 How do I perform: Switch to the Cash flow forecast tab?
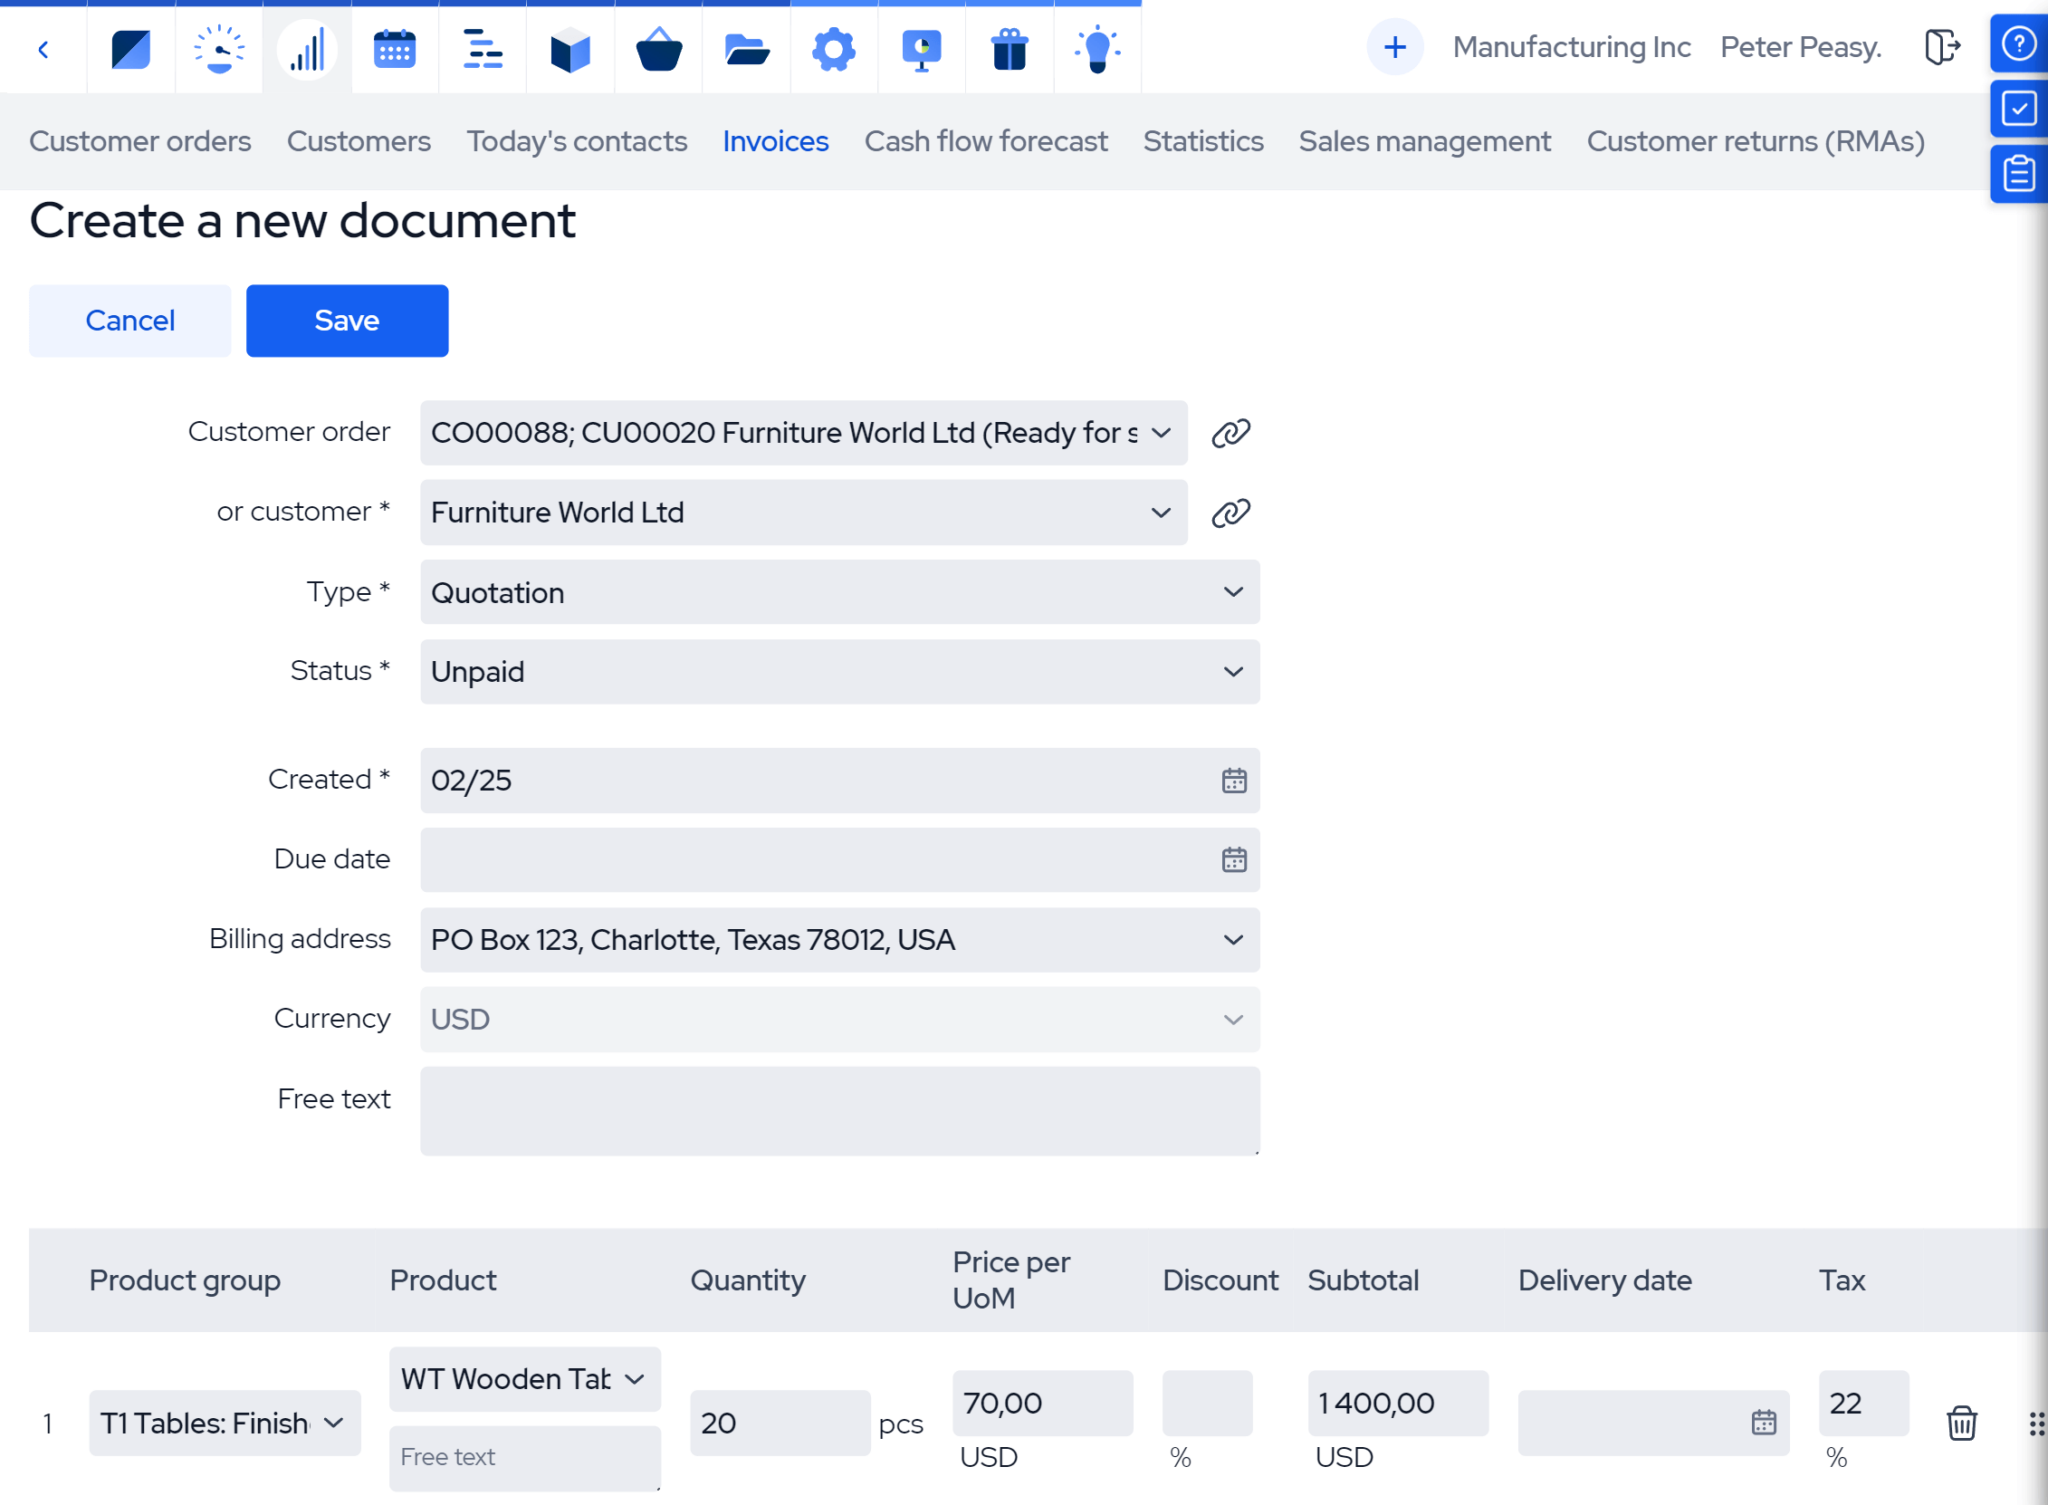click(985, 142)
